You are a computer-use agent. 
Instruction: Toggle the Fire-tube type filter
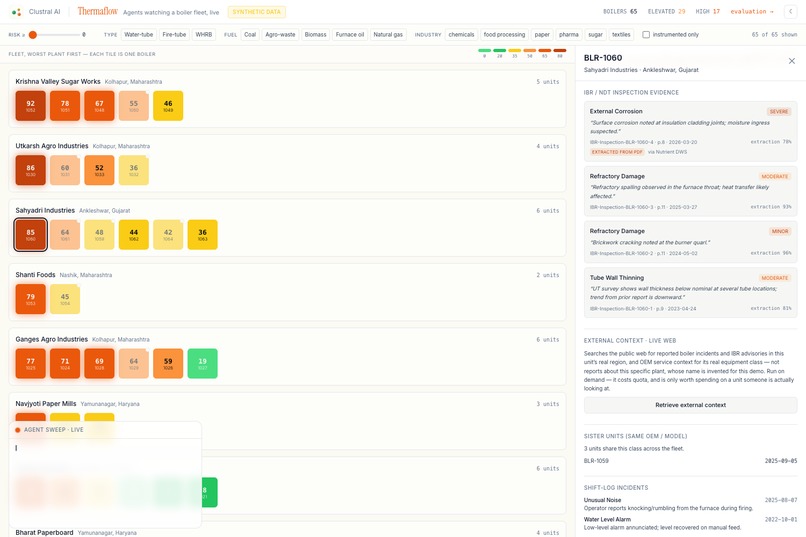[174, 34]
